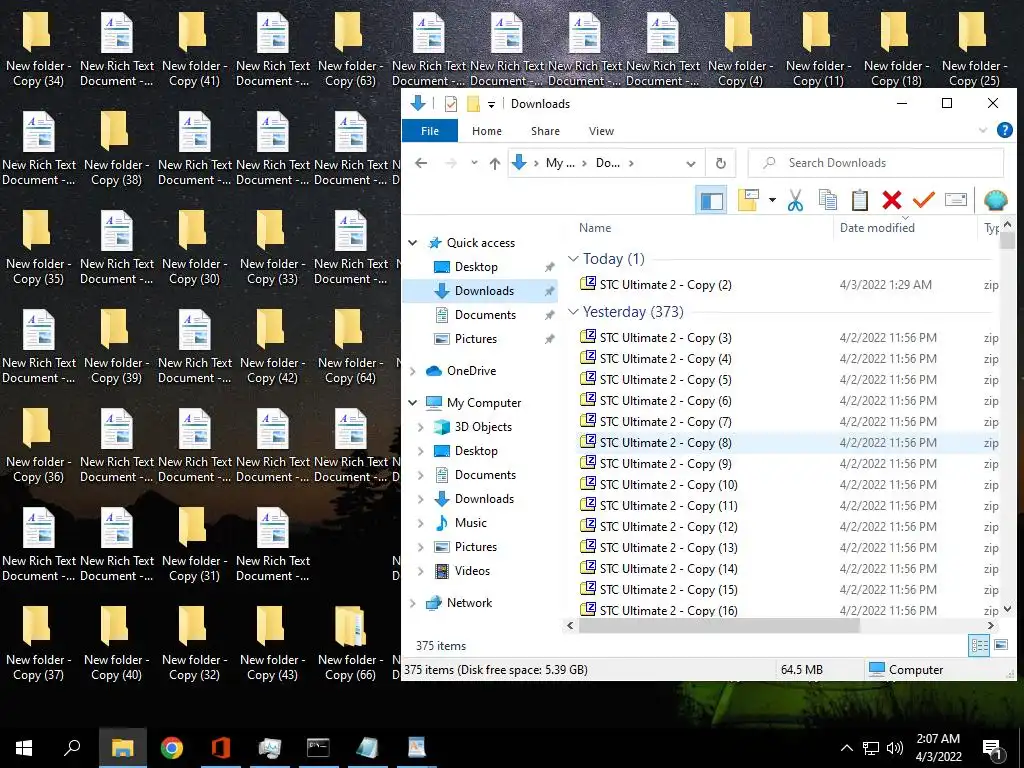Click the Windows Start button
The height and width of the screenshot is (768, 1024).
pyautogui.click(x=24, y=748)
